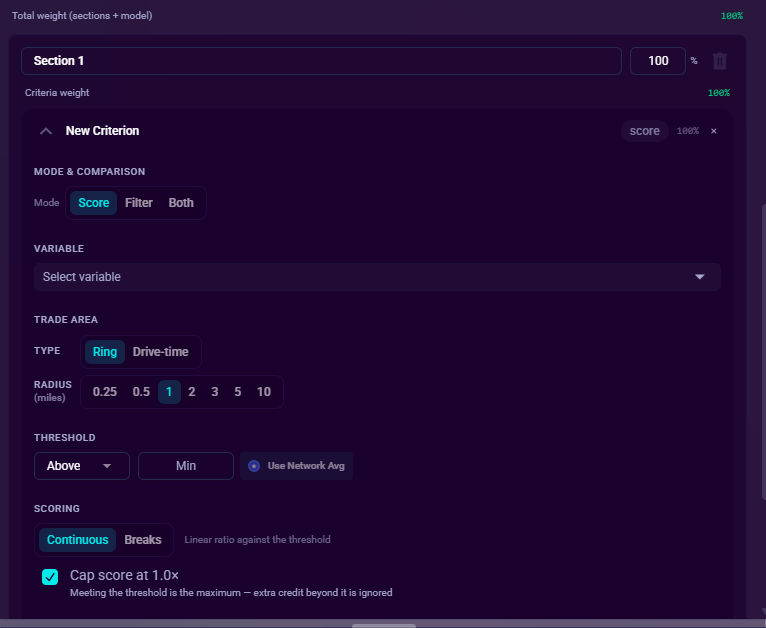Screen dimensions: 766x628
Task: Open the Above threshold direction dropdown
Action: point(82,466)
